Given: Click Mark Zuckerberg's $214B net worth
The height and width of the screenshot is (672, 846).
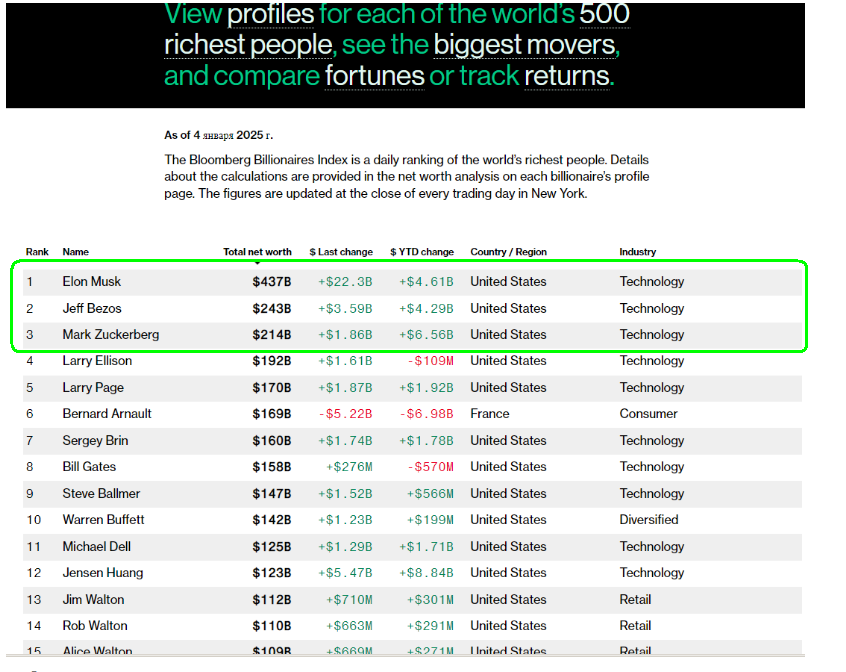Looking at the screenshot, I should (x=272, y=334).
